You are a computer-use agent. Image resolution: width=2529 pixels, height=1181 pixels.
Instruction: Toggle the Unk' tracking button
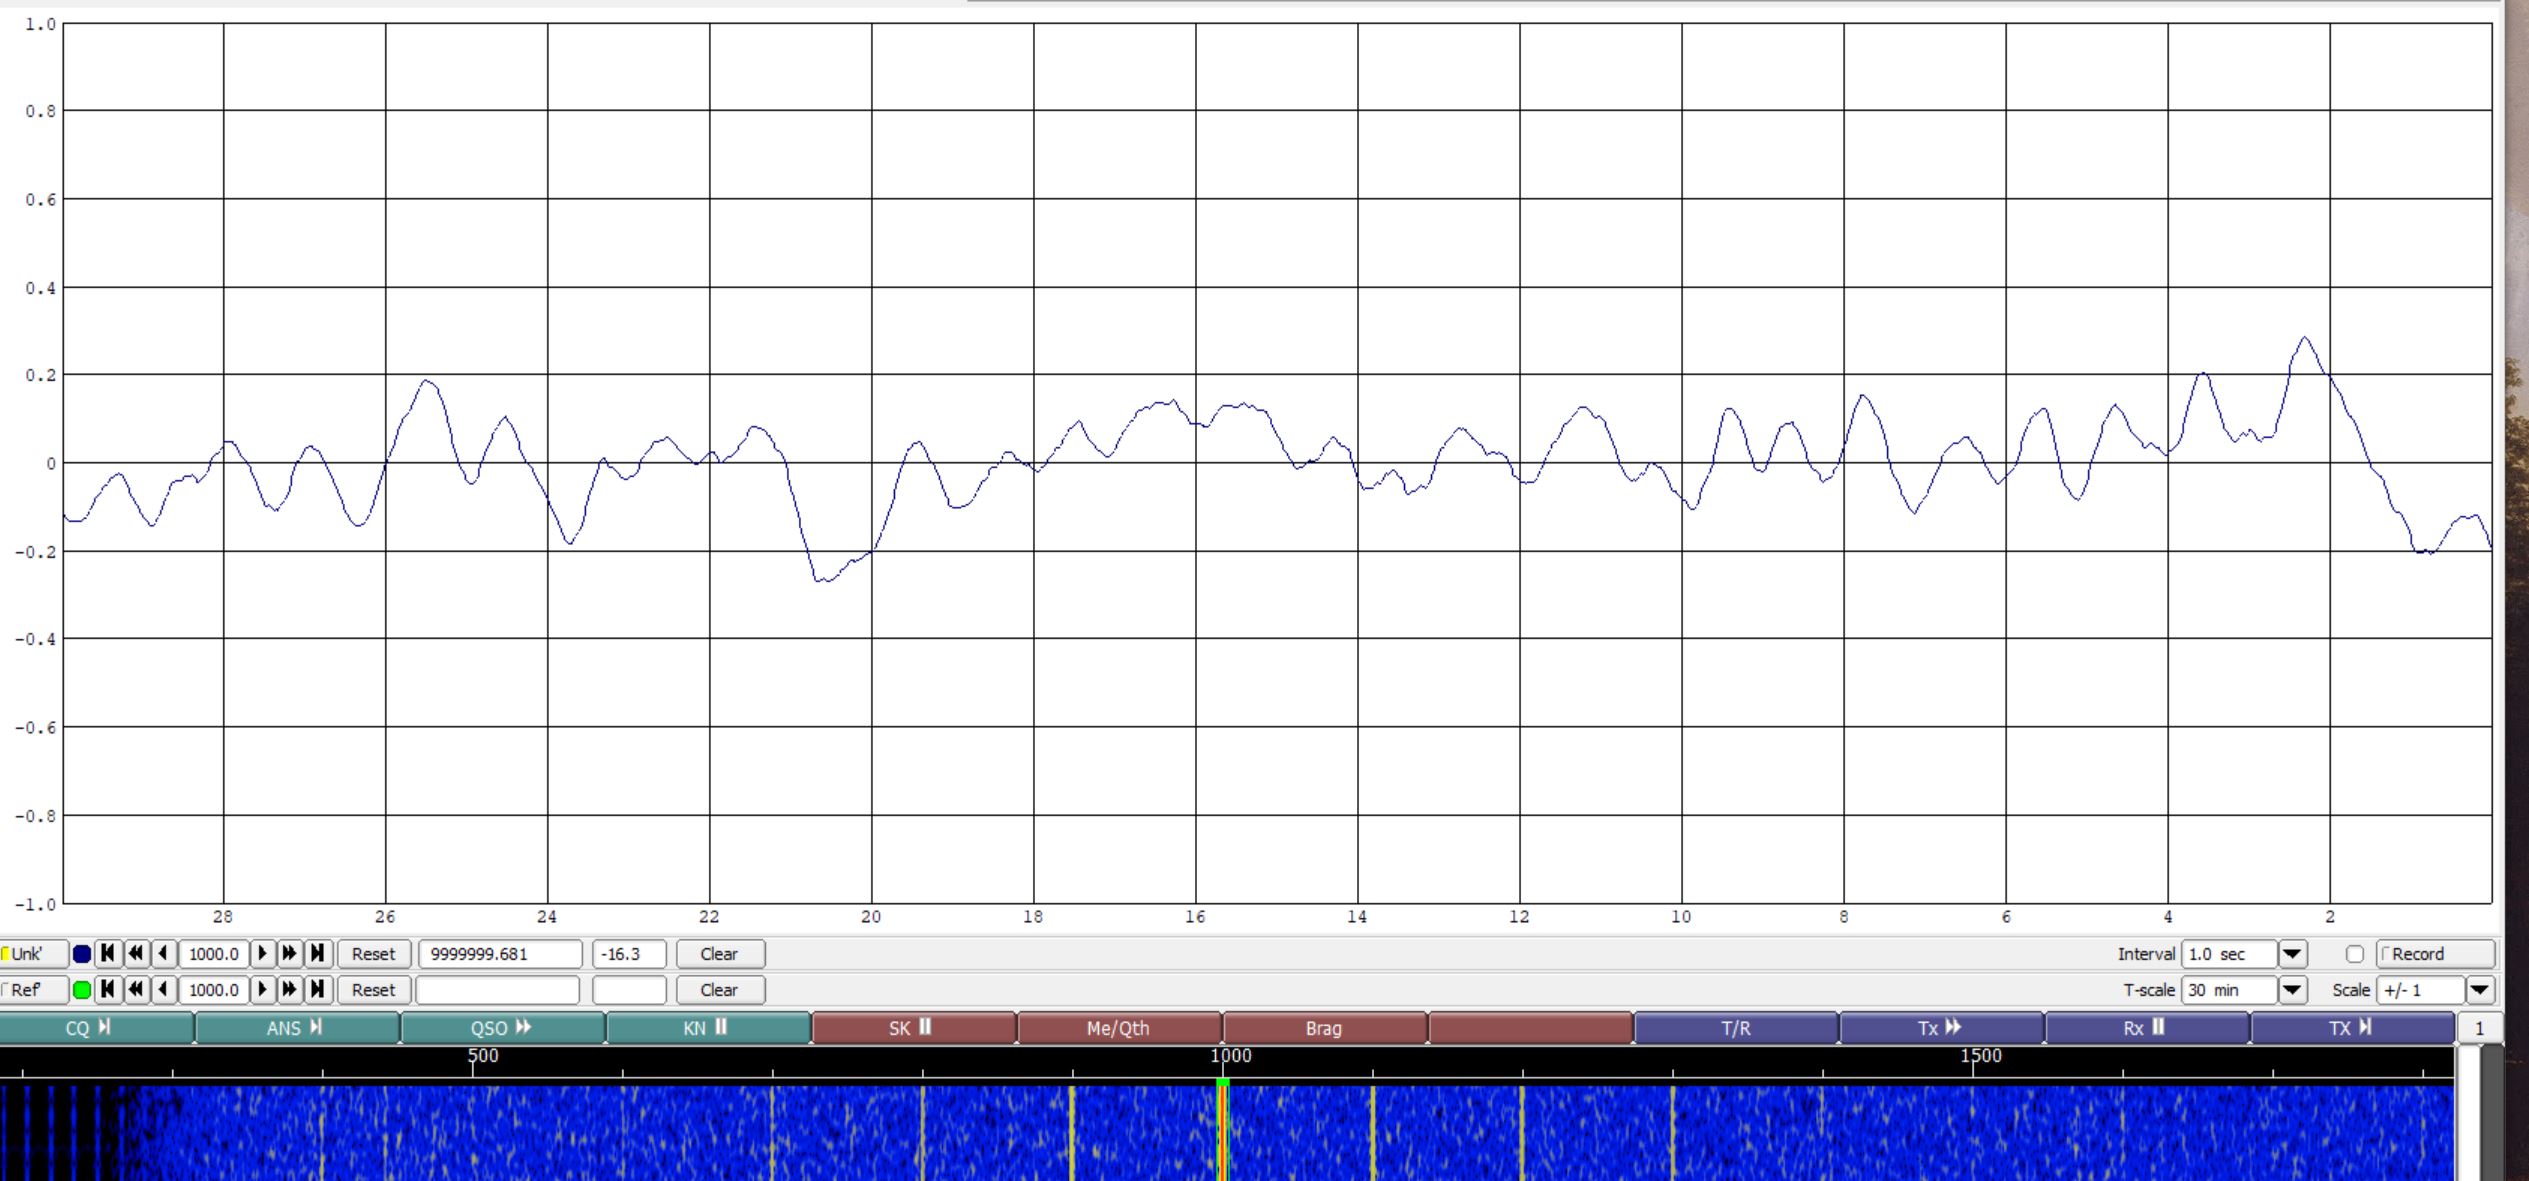point(32,954)
